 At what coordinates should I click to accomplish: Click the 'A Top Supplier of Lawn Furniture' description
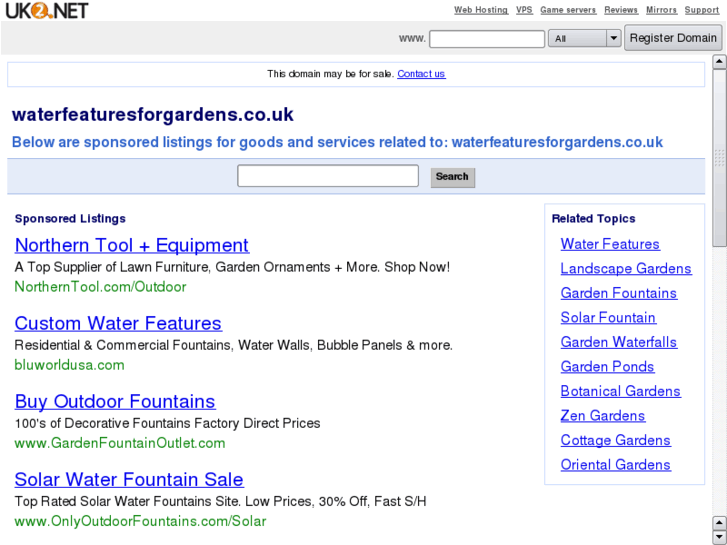(232, 267)
